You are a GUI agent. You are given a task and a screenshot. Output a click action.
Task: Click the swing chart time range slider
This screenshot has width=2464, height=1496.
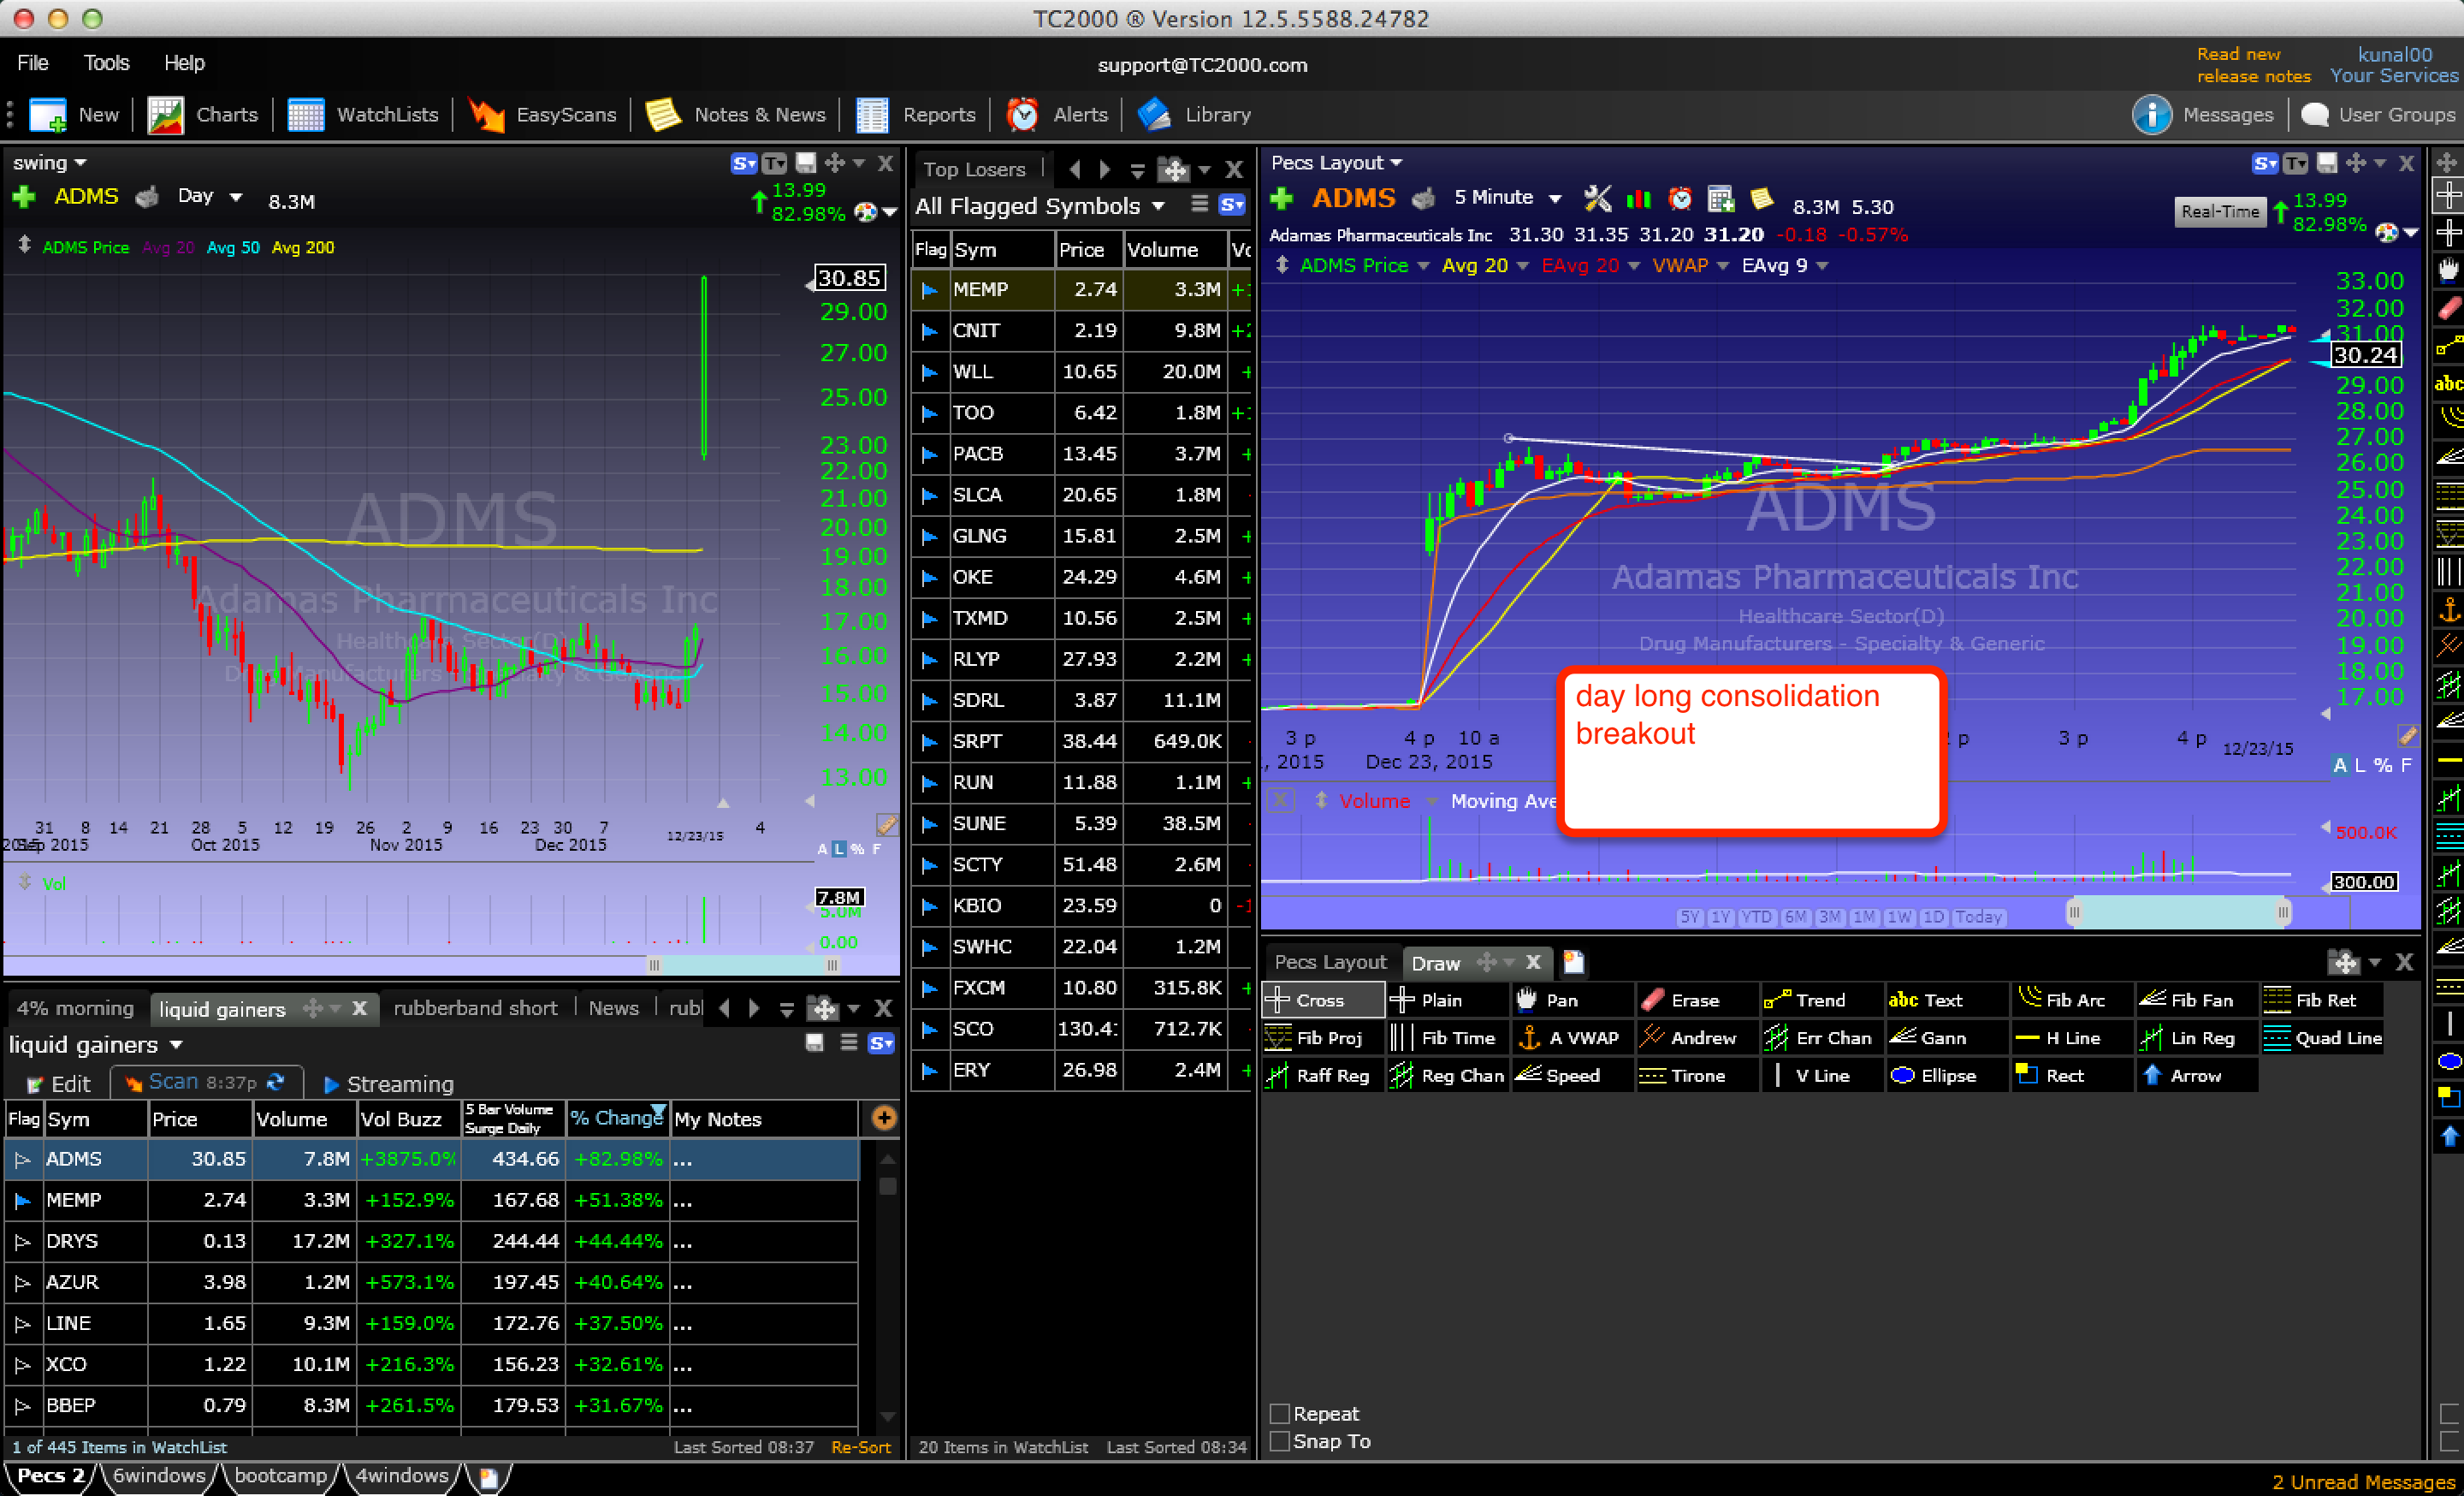[x=742, y=964]
